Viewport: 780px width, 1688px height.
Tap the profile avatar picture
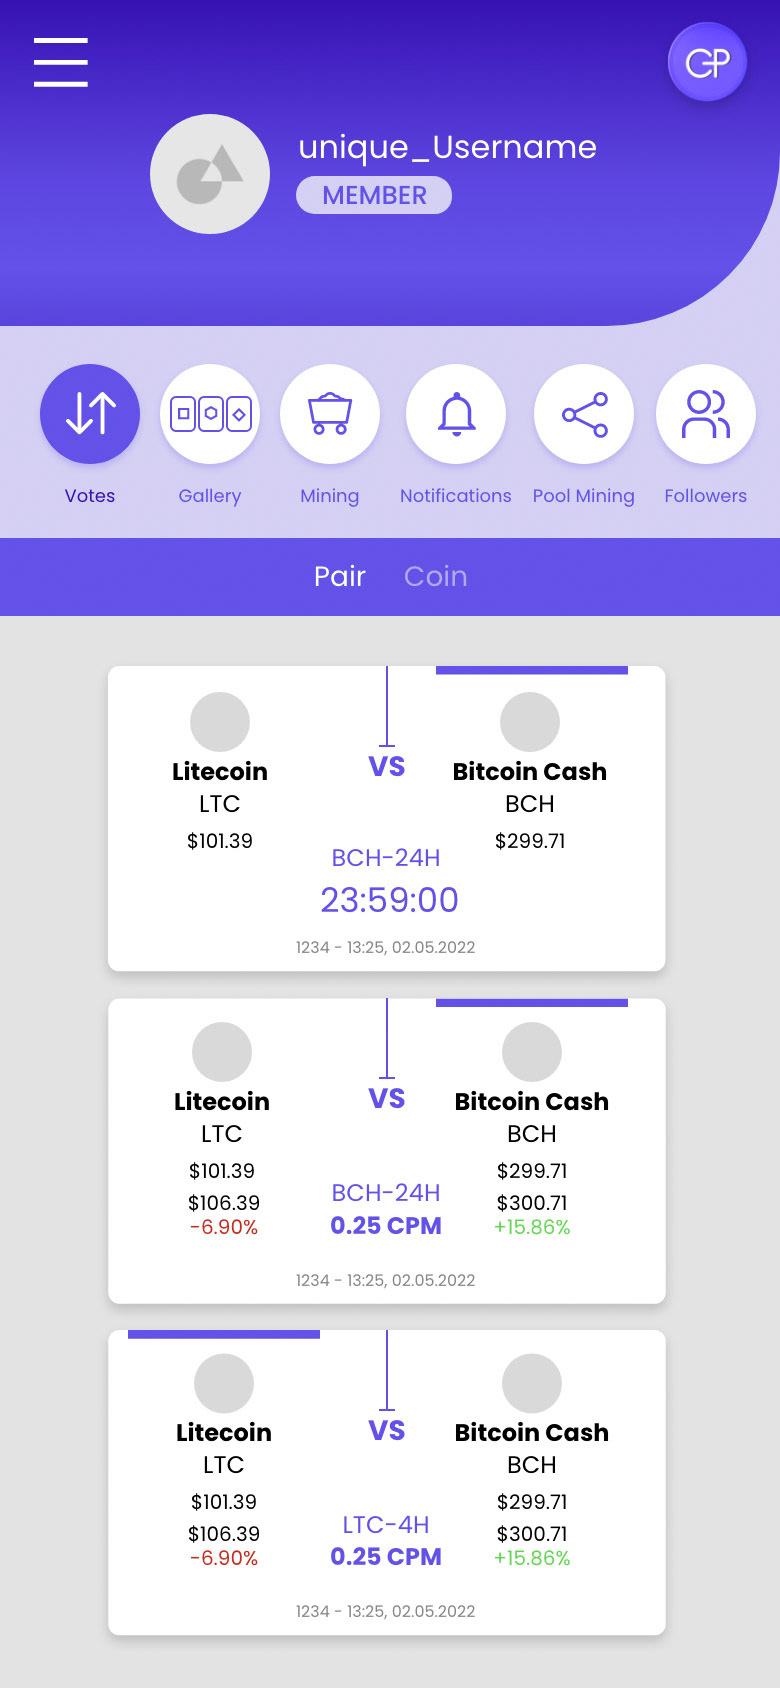[210, 174]
